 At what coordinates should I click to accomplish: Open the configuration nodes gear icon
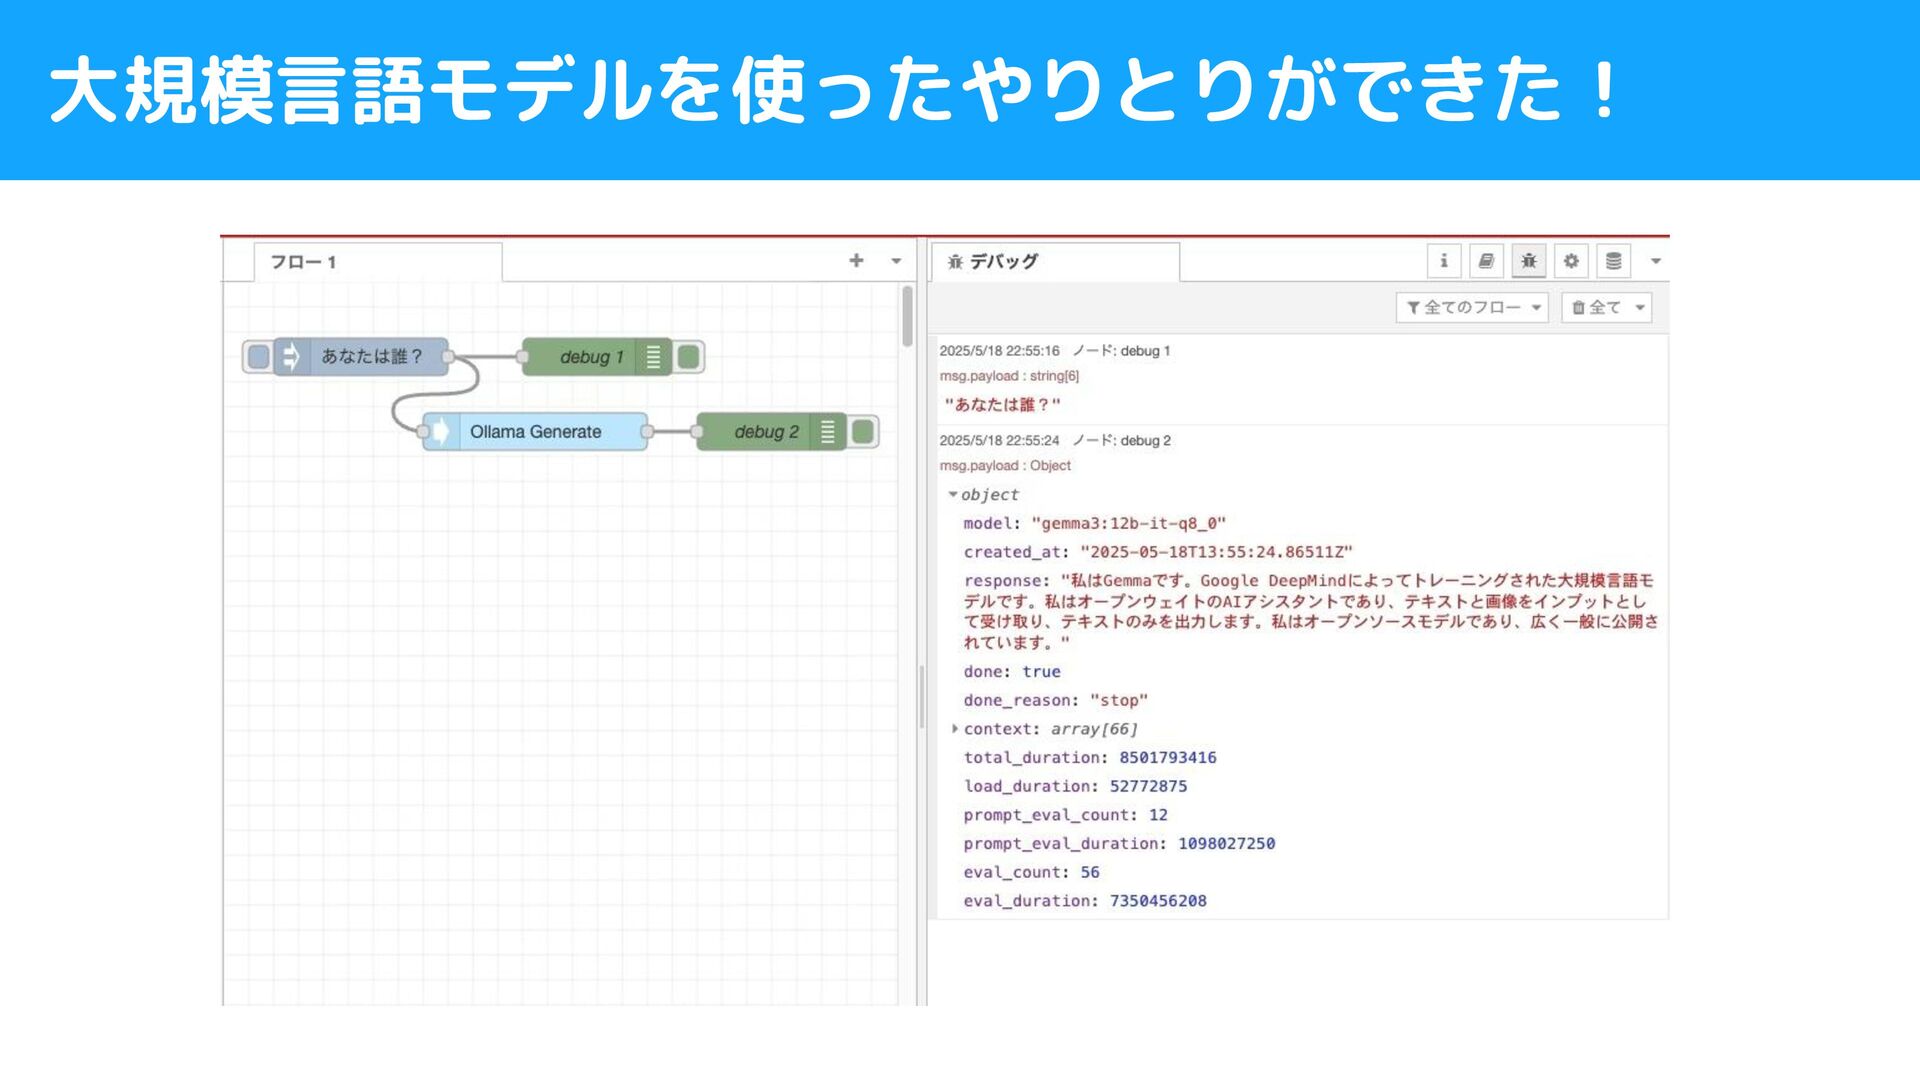1571,261
